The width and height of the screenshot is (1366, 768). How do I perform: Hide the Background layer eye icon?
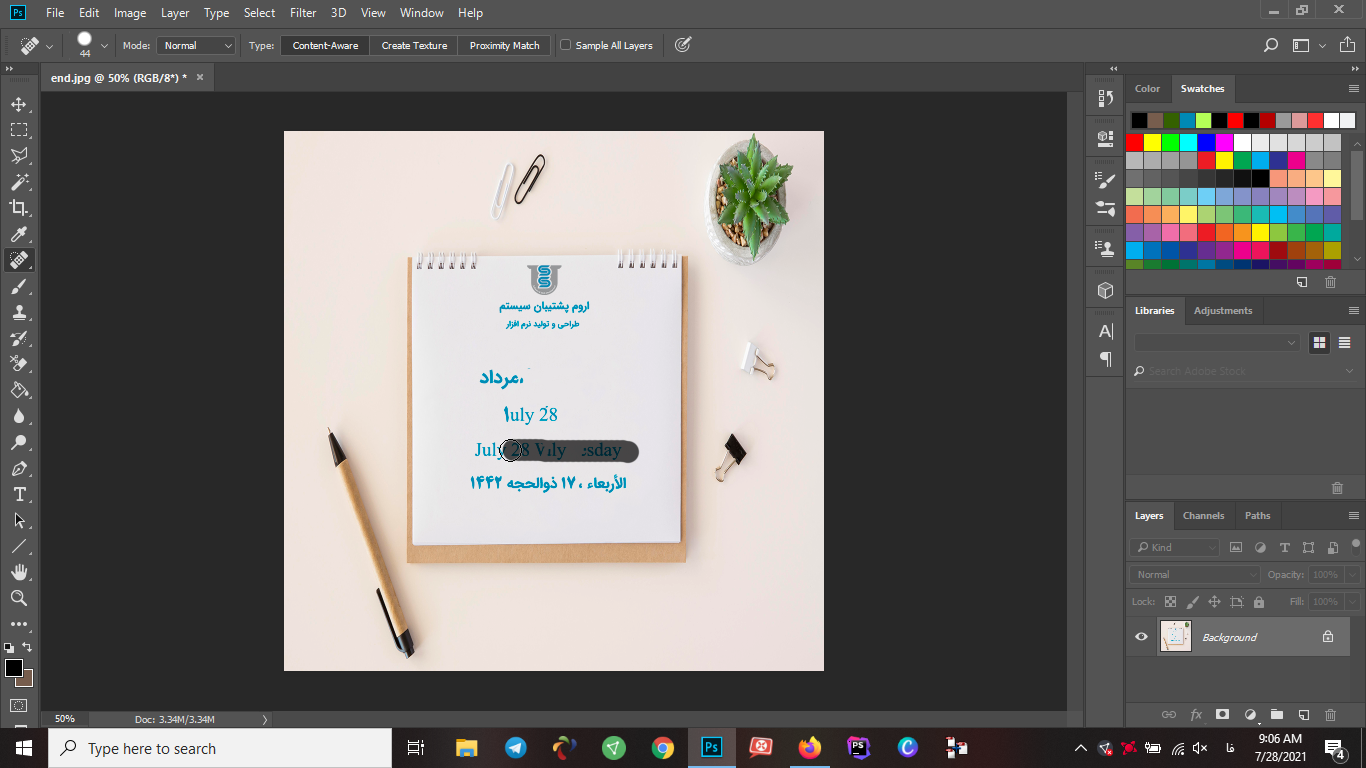(x=1141, y=637)
